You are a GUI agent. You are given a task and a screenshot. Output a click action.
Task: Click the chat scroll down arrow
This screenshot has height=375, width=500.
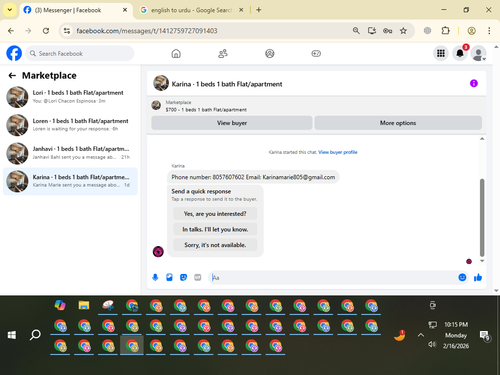pos(482,261)
